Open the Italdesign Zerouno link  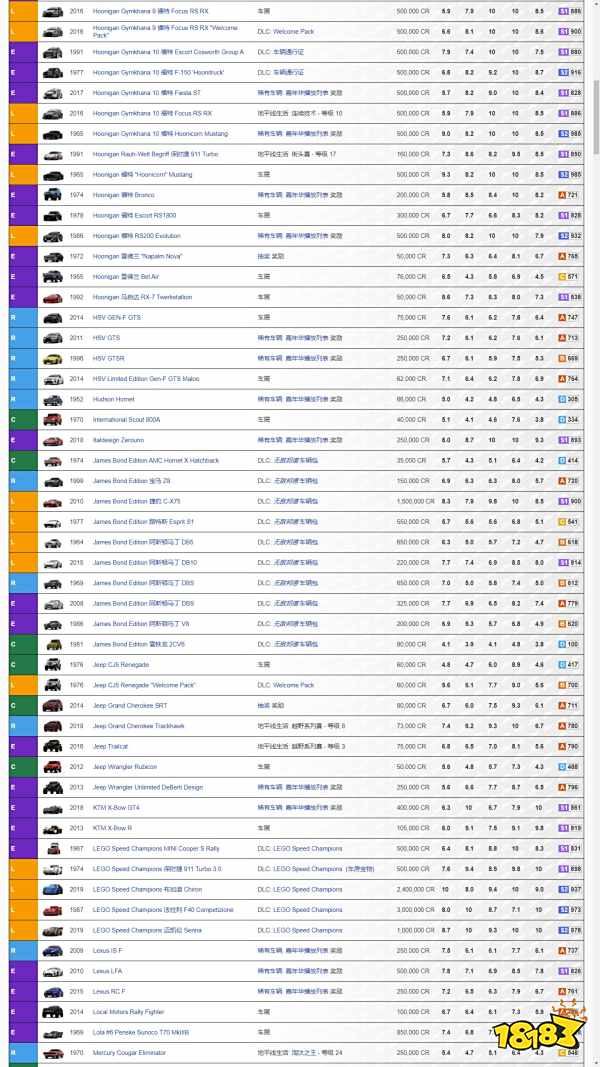118,440
